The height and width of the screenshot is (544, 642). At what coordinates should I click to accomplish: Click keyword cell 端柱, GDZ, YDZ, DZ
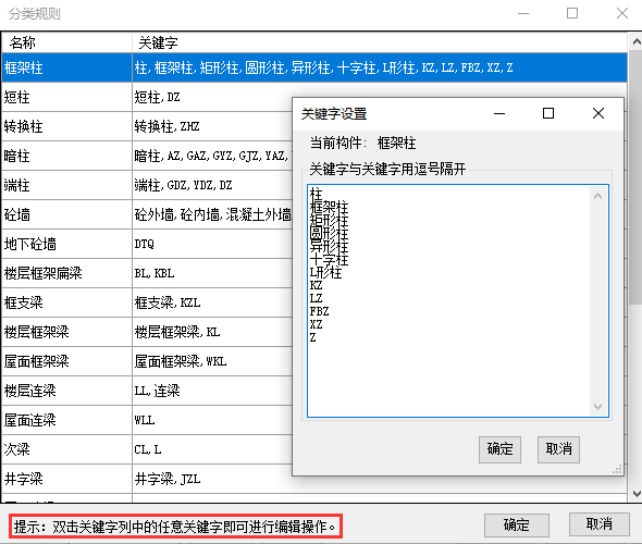point(212,185)
